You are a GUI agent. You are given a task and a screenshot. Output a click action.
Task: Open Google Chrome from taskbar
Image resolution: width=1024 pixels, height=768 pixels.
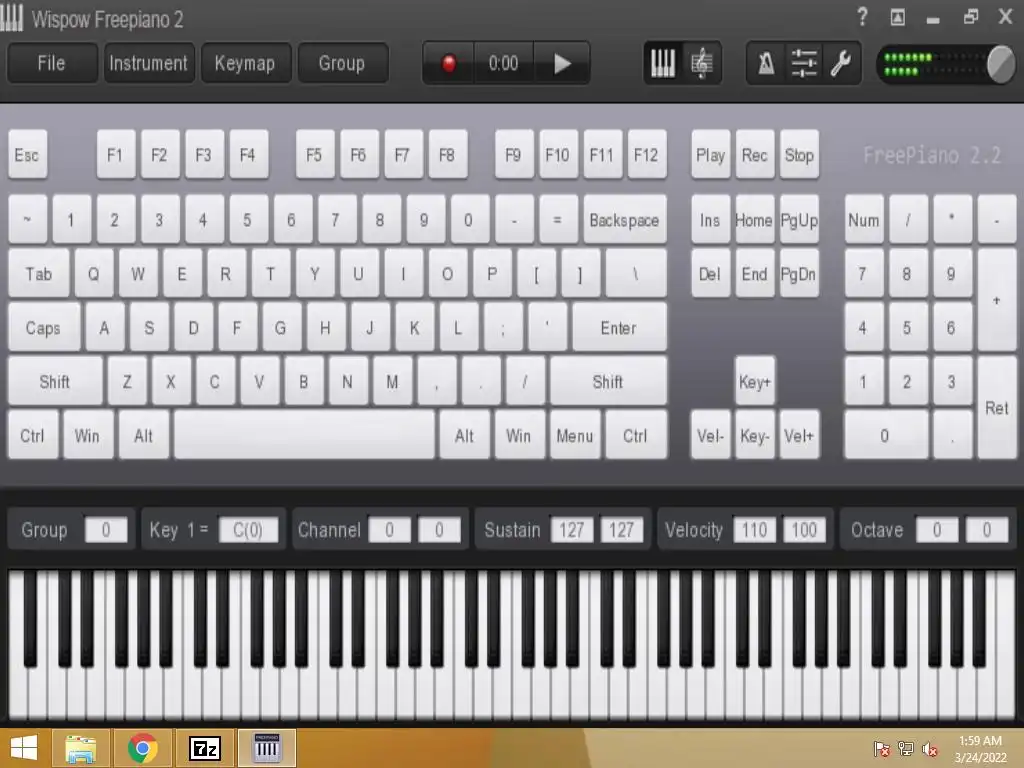142,748
